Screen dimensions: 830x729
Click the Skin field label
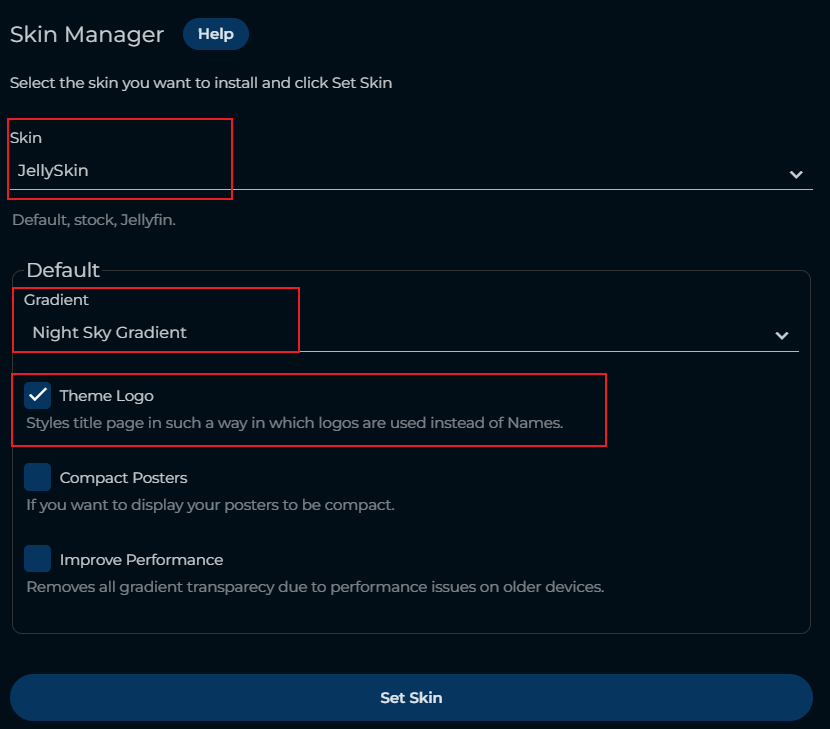click(26, 138)
